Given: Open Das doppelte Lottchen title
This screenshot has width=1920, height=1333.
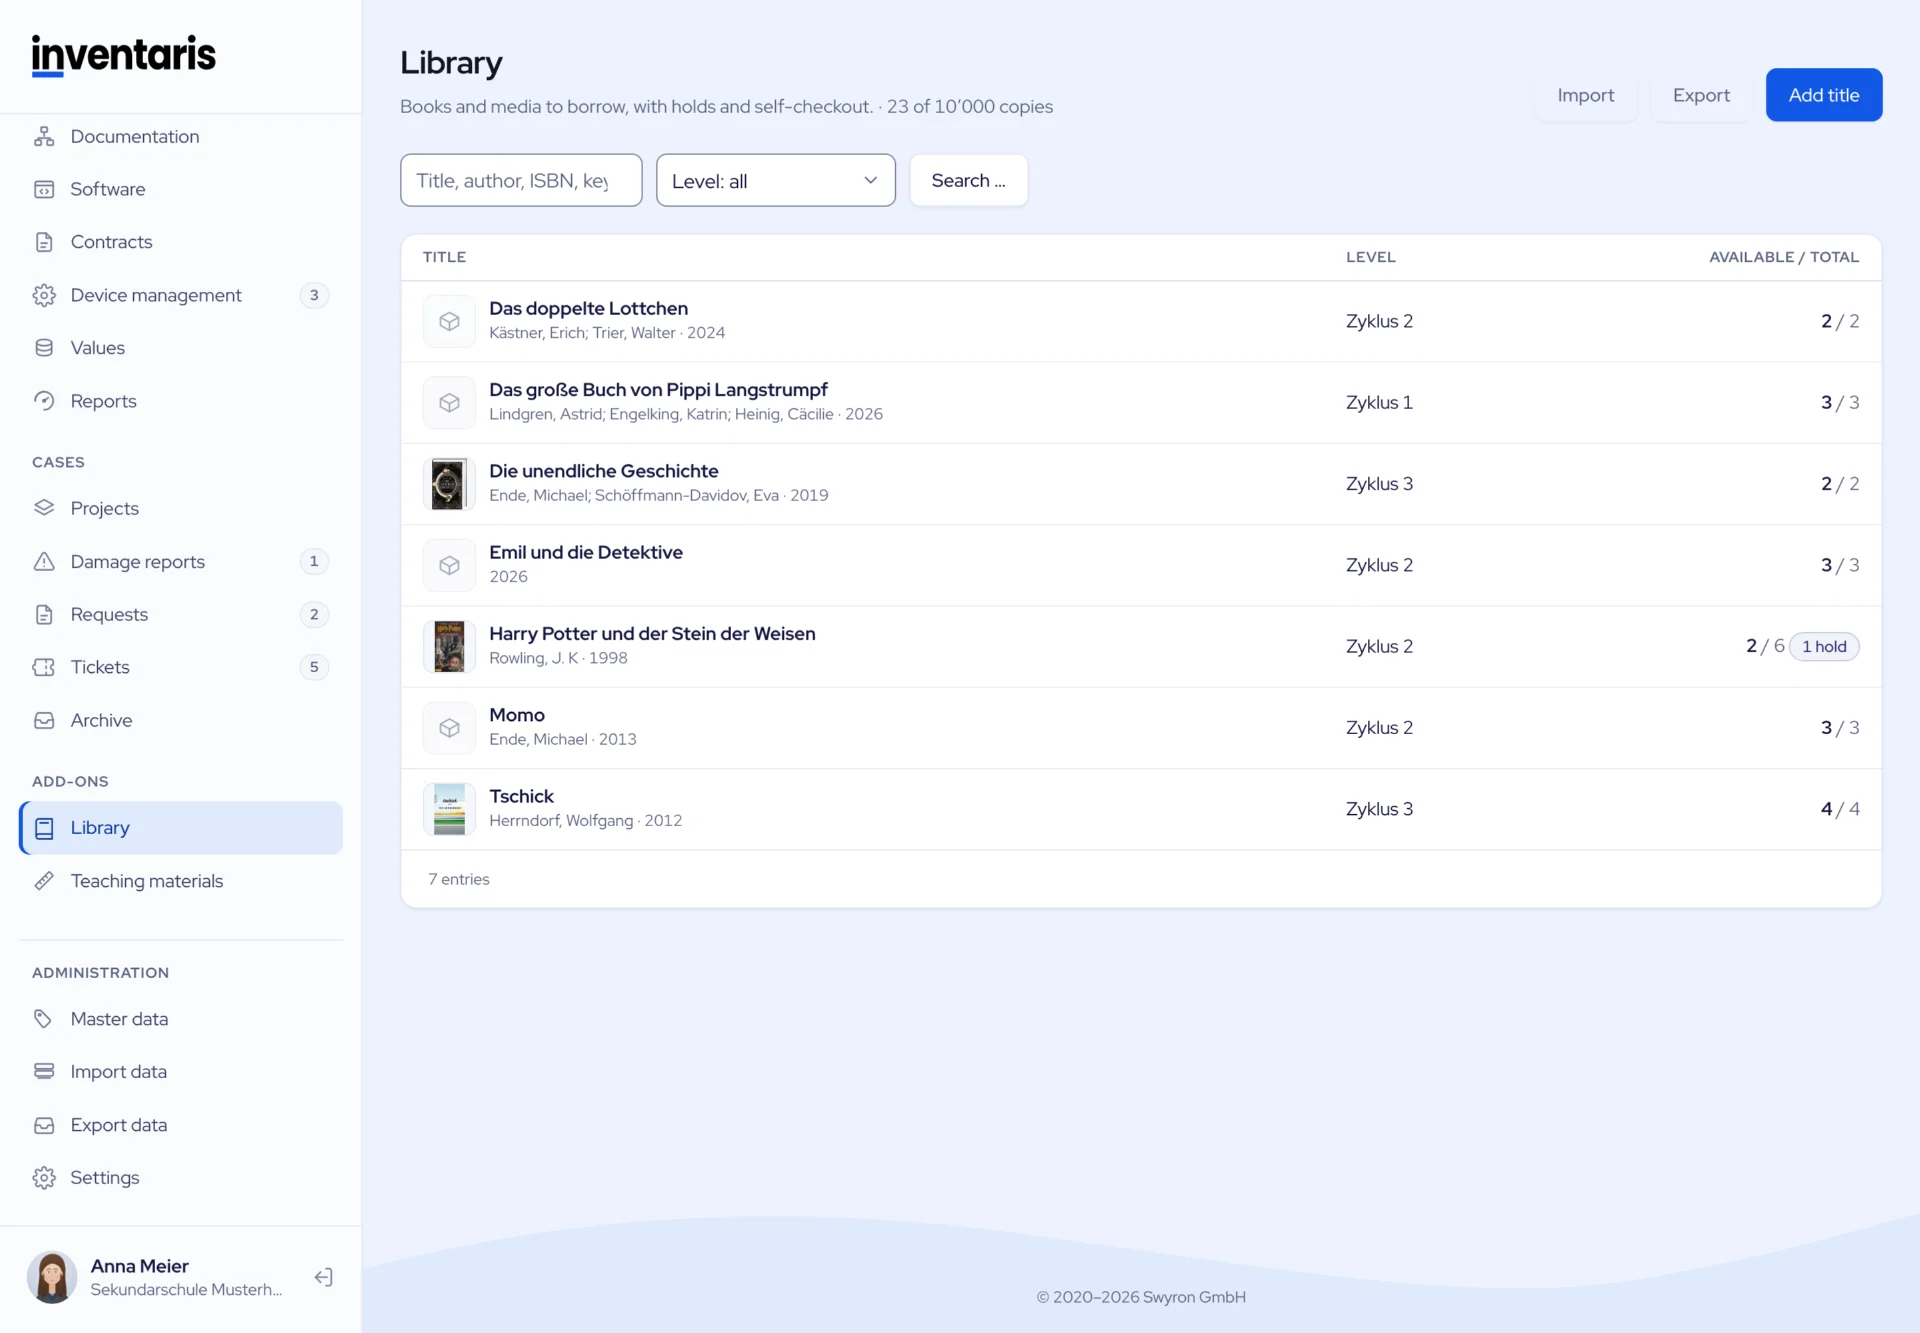Looking at the screenshot, I should tap(588, 308).
